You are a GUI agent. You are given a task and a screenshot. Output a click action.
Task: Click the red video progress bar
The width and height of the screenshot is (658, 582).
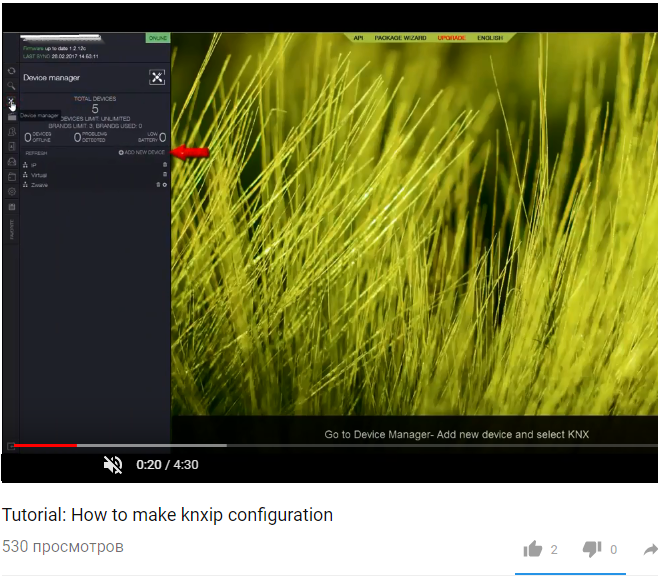pos(45,445)
